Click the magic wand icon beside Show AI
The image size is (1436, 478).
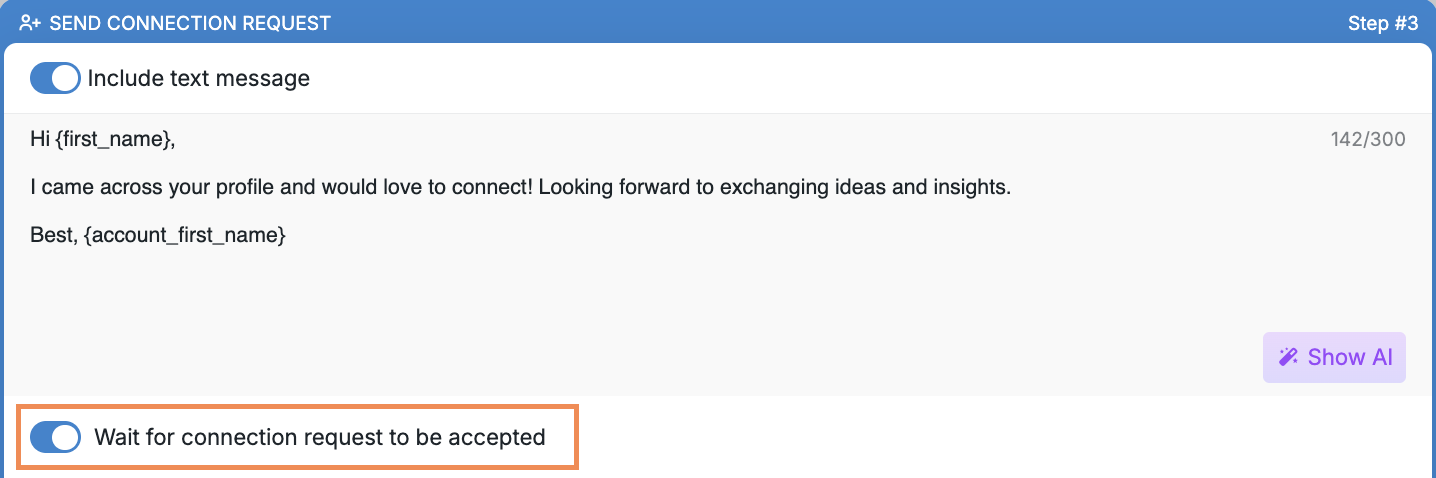(x=1289, y=357)
